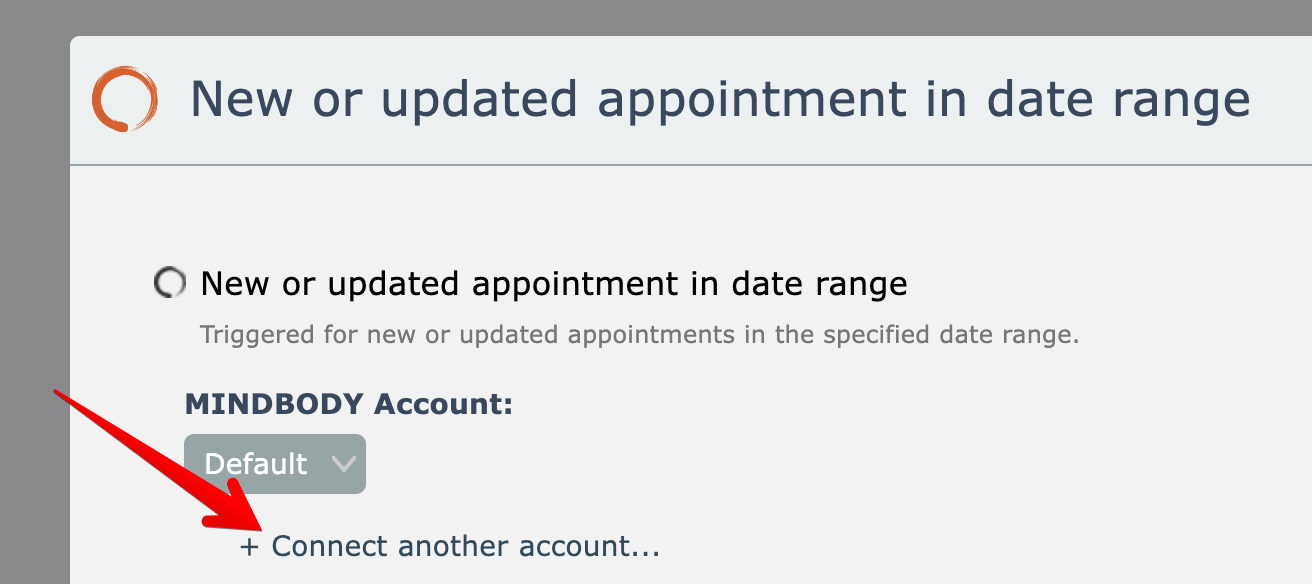Expand the chevron arrow on Default selector
The height and width of the screenshot is (584, 1312).
coord(343,464)
